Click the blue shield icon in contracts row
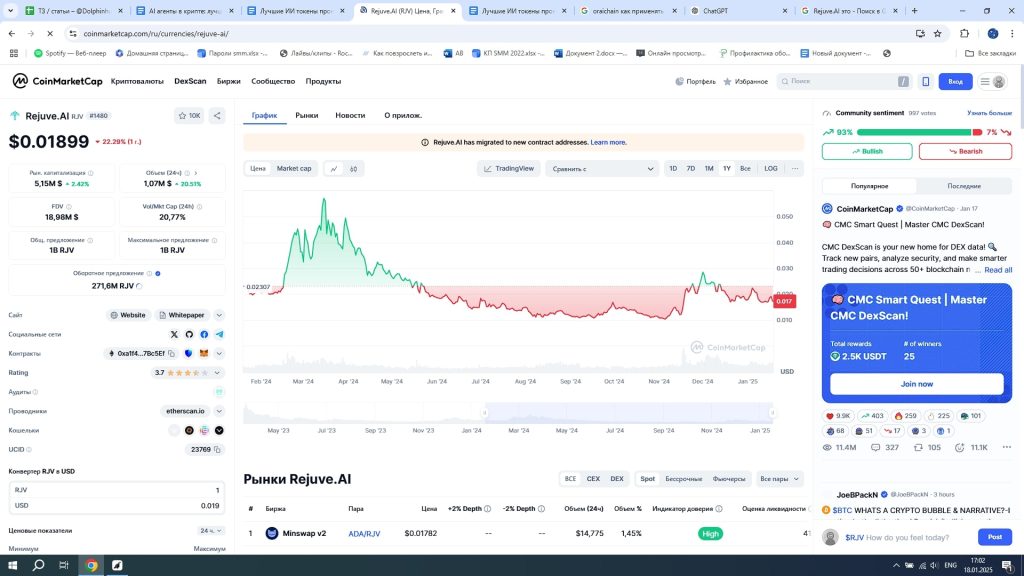 coord(188,353)
